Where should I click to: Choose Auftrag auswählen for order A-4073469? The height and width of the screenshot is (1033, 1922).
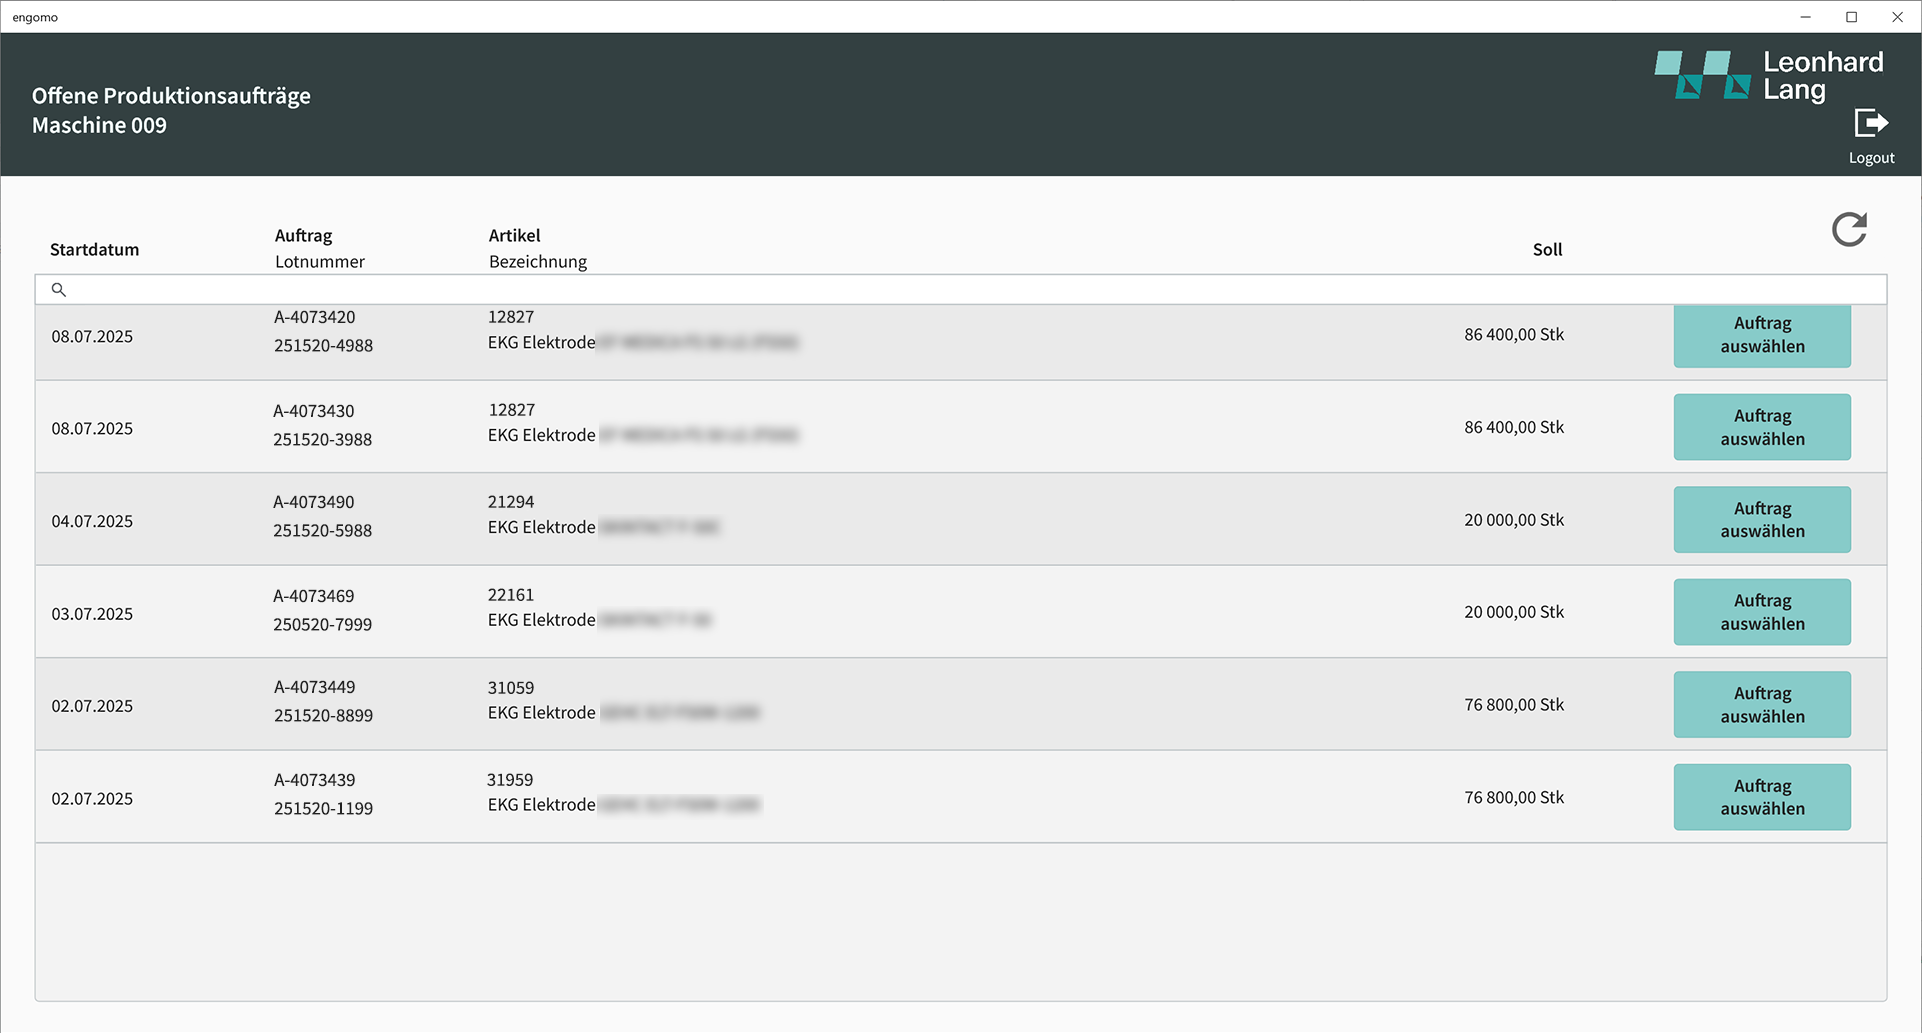pyautogui.click(x=1761, y=612)
